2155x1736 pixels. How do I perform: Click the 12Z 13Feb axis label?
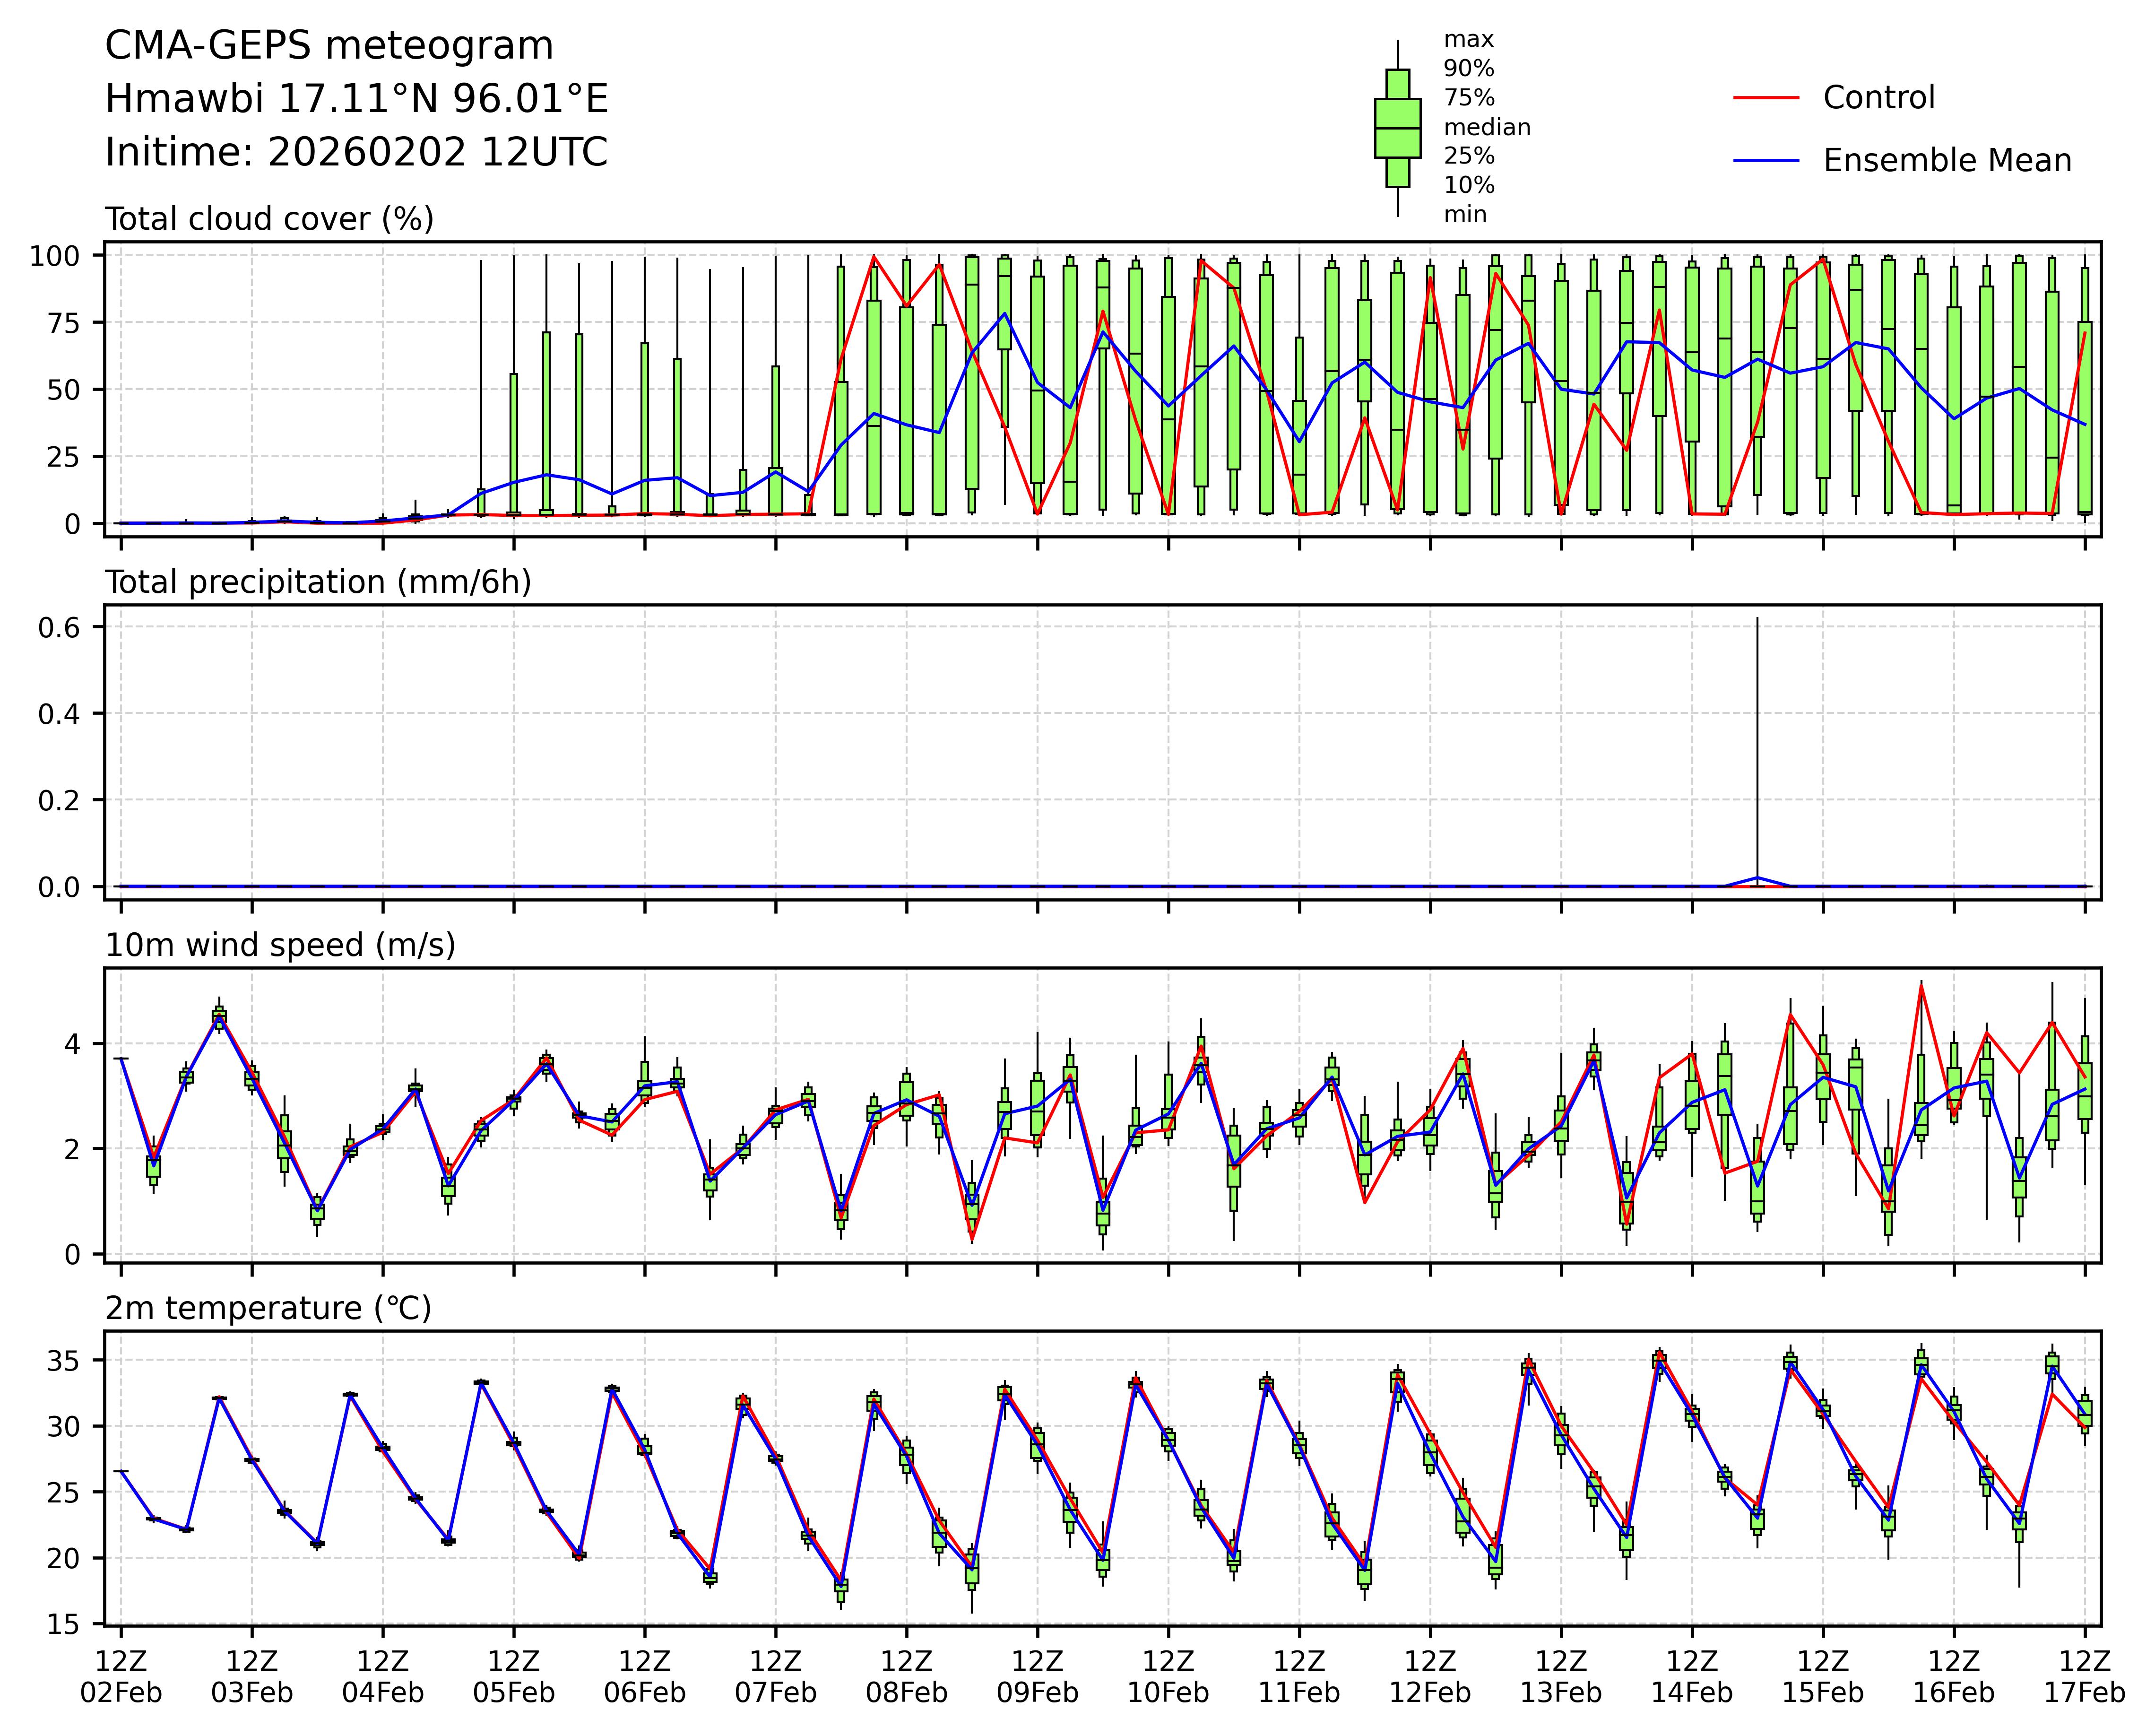[1561, 1677]
